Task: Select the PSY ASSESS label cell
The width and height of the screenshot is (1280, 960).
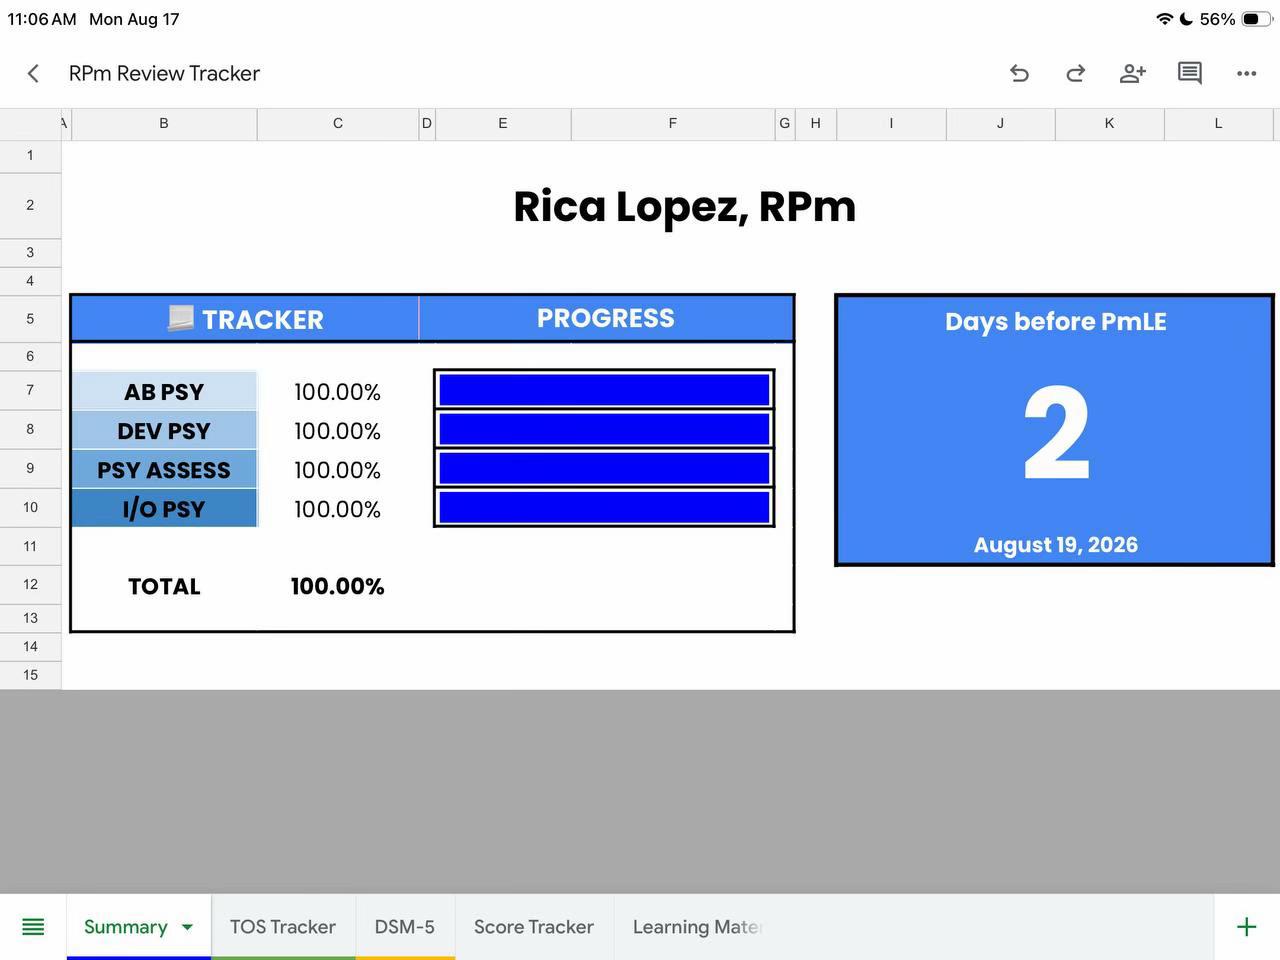Action: point(164,469)
